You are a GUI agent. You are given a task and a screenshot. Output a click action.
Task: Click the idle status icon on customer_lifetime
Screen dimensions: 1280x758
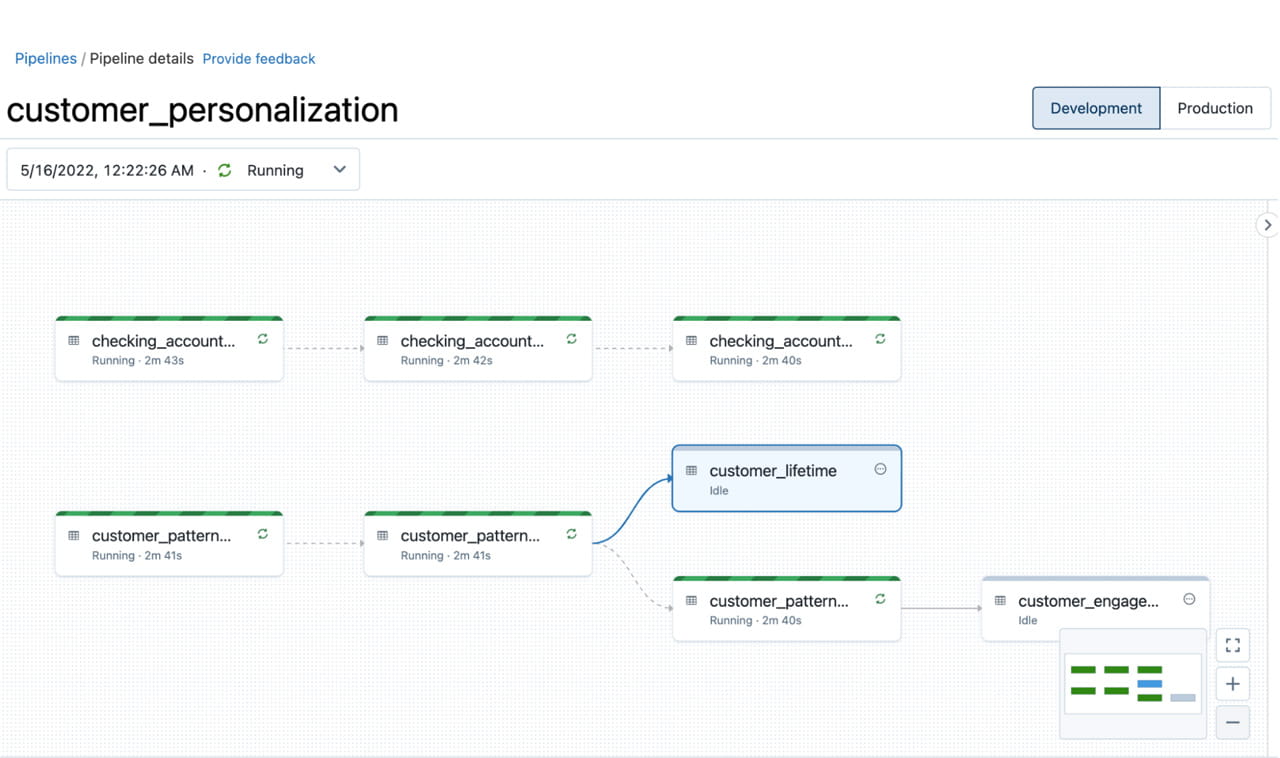[880, 469]
